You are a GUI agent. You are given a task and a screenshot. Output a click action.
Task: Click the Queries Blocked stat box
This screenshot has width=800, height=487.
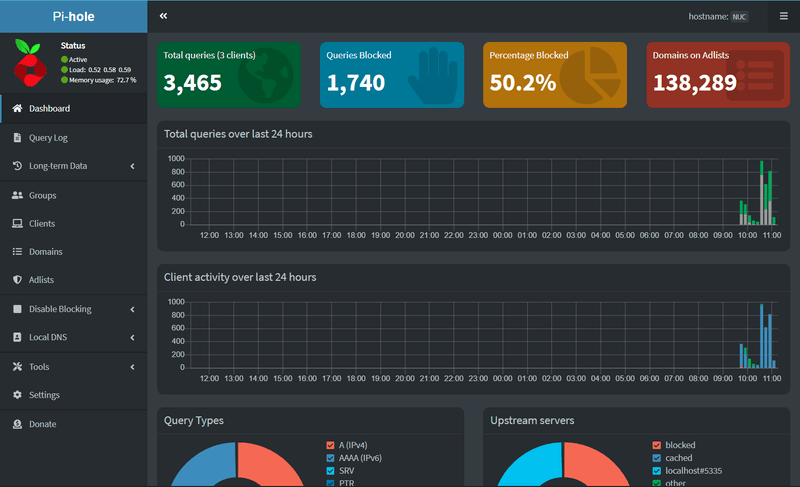pos(392,75)
